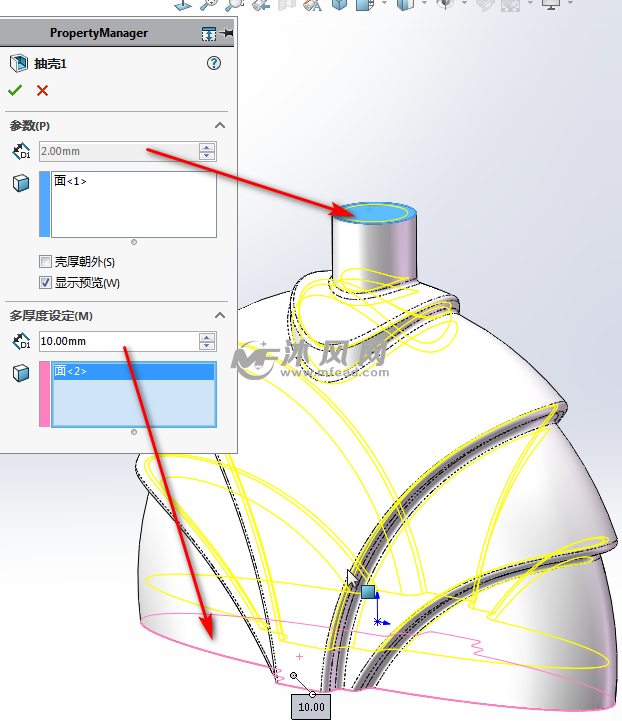The height and width of the screenshot is (721, 622).
Task: Open the display style dropdown arrow in the view toolbar
Action: coord(424,3)
